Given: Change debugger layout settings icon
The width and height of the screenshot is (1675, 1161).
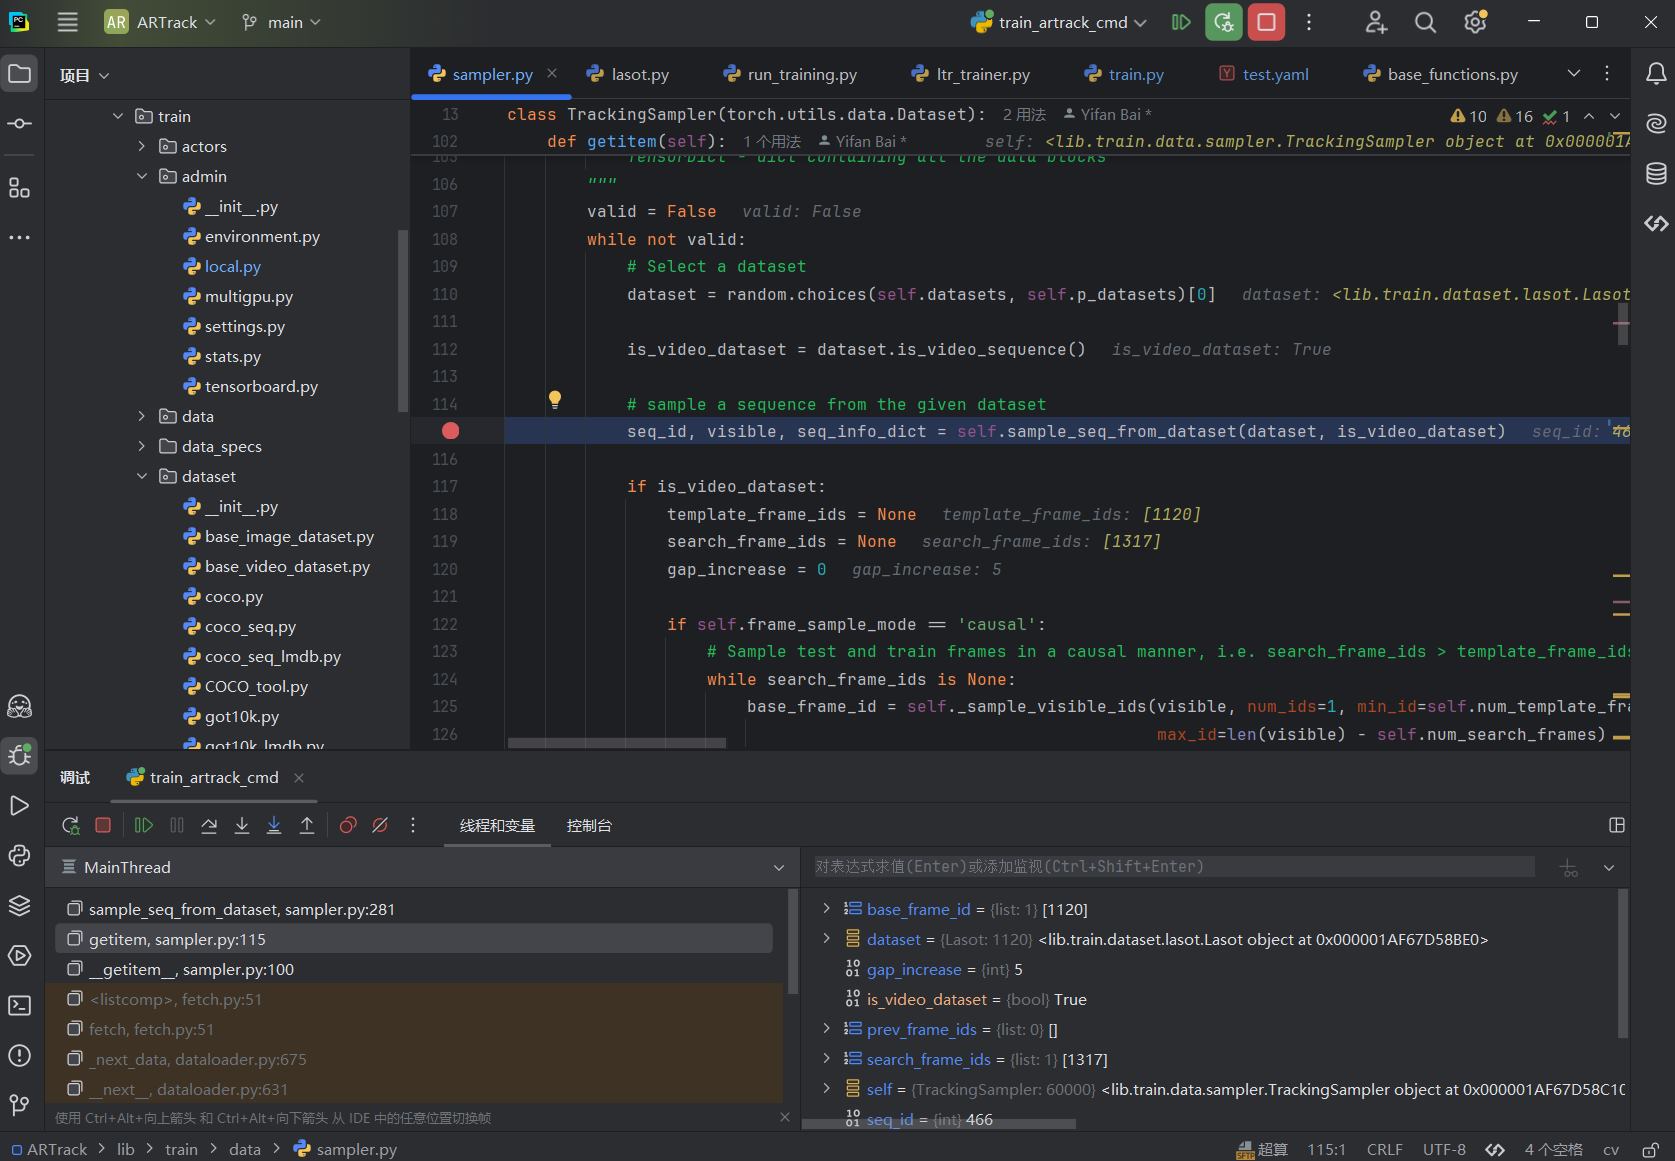Looking at the screenshot, I should pyautogui.click(x=1617, y=825).
